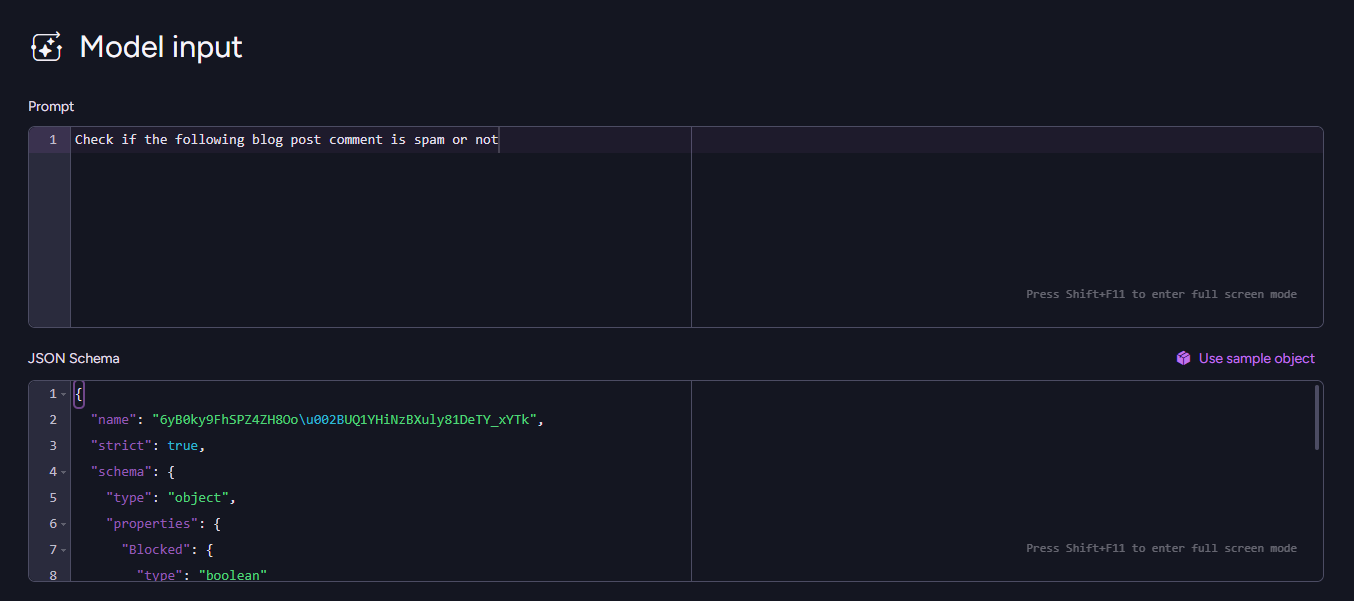
Task: Click the "schema" key on line 4
Action: point(121,472)
